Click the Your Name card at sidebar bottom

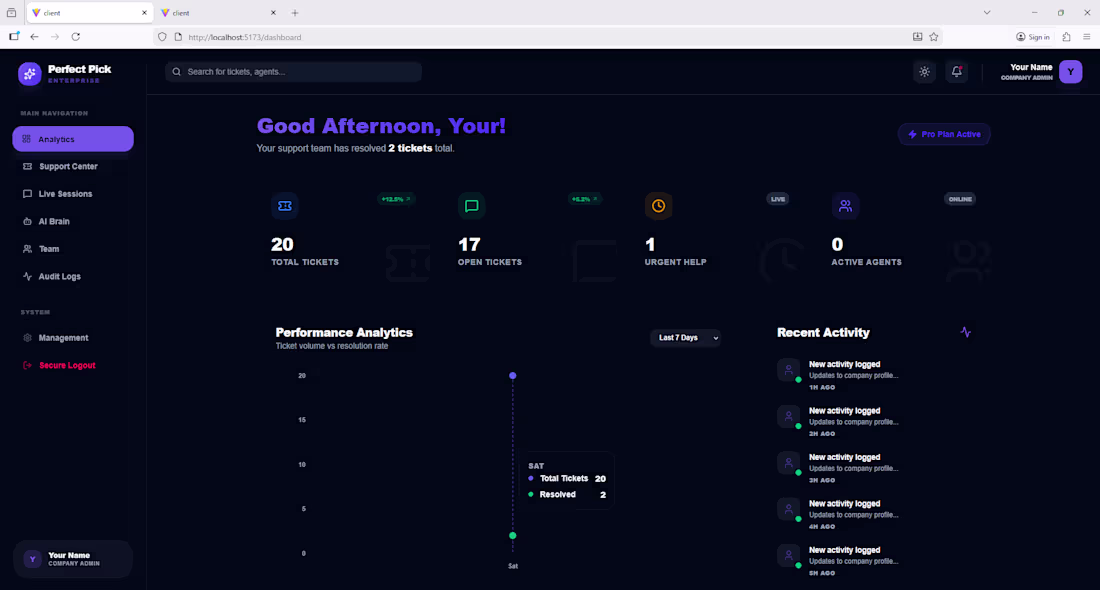[x=73, y=559]
